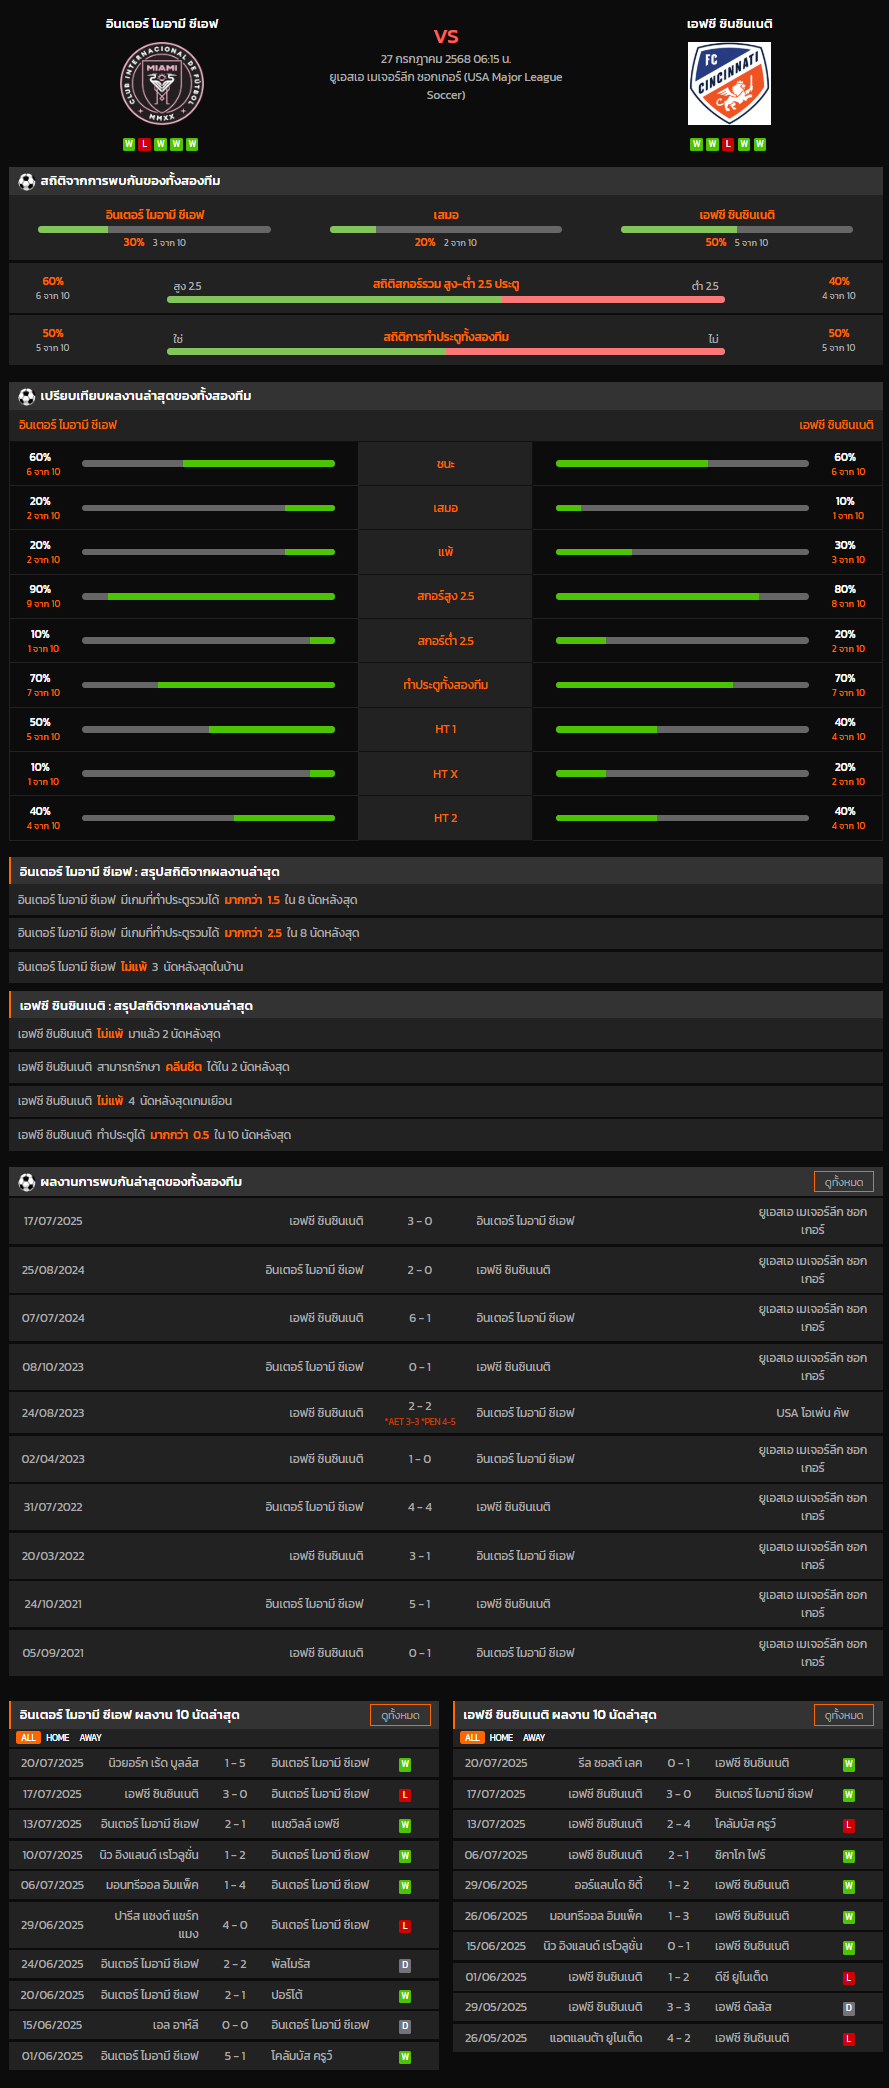The height and width of the screenshot is (2088, 889).
Task: Click the soccer ball icon beside สถิติจากการพบกันของทั้งสองทีม
Action: point(27,181)
